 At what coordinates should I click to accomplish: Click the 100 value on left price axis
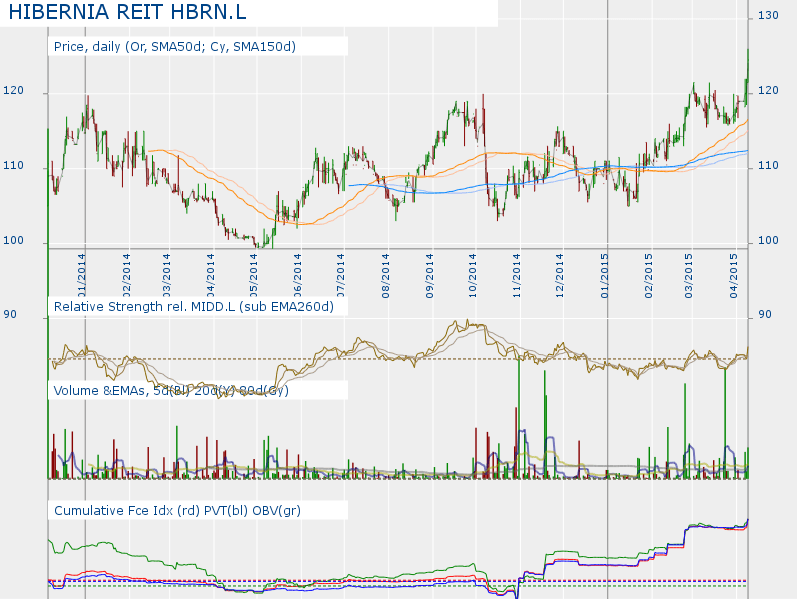pos(13,241)
